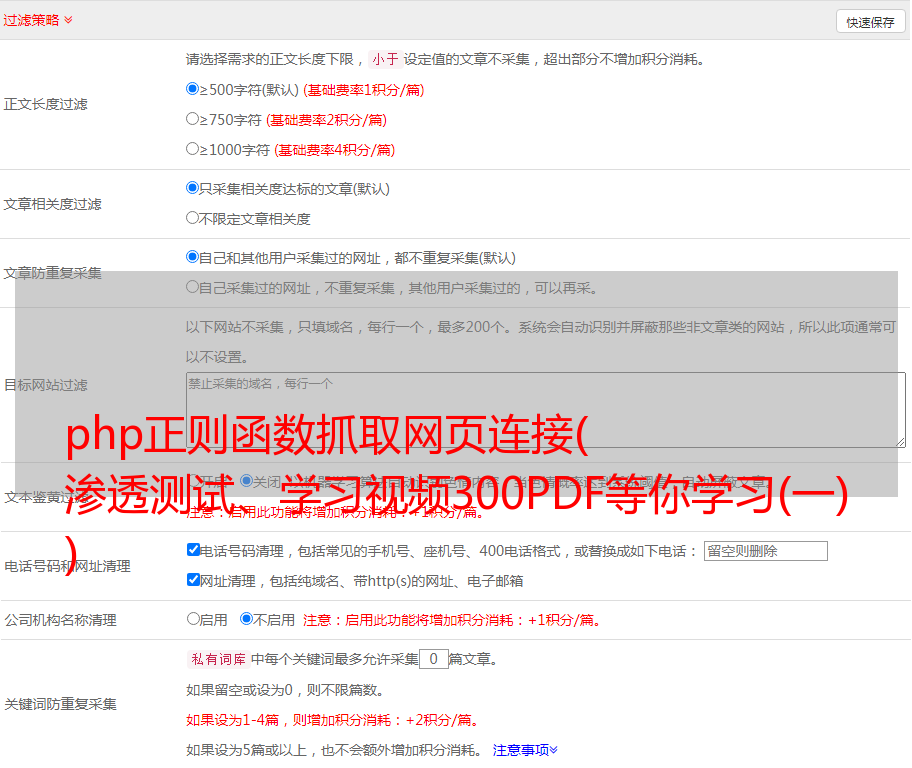Viewport: 912px width, 768px height.
Task: Click the 私有词库 tag
Action: (x=219, y=659)
